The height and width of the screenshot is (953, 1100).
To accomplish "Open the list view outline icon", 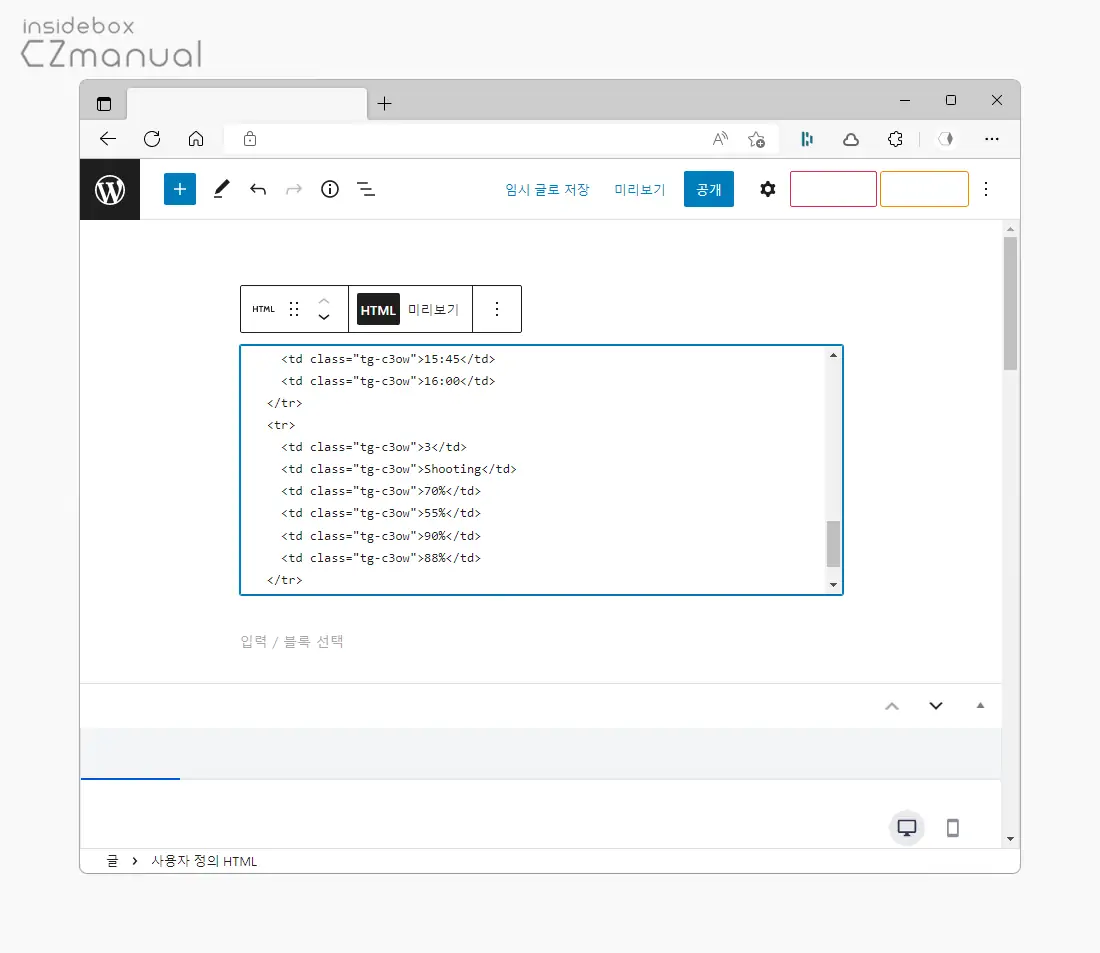I will click(x=365, y=189).
